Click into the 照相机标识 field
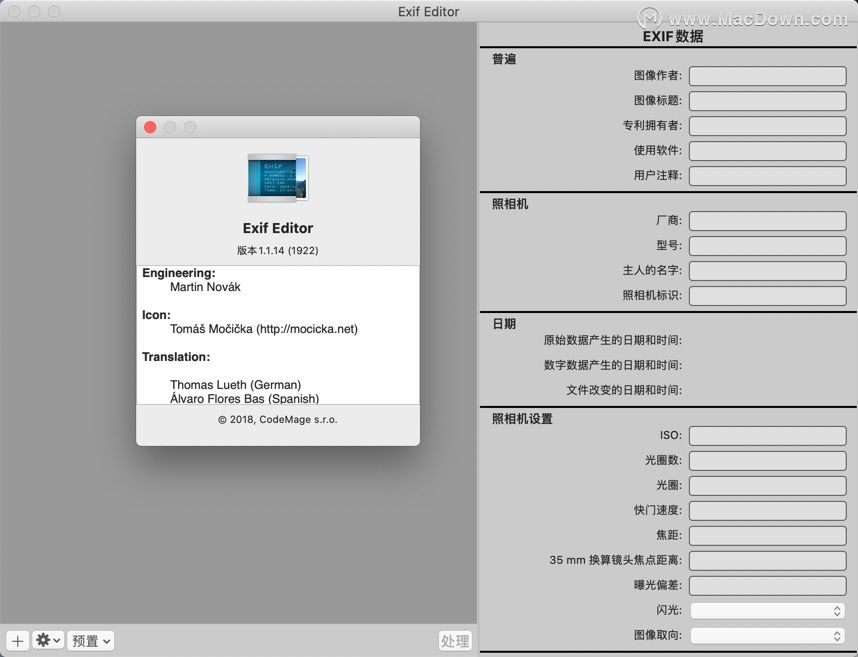The height and width of the screenshot is (657, 858). click(767, 295)
